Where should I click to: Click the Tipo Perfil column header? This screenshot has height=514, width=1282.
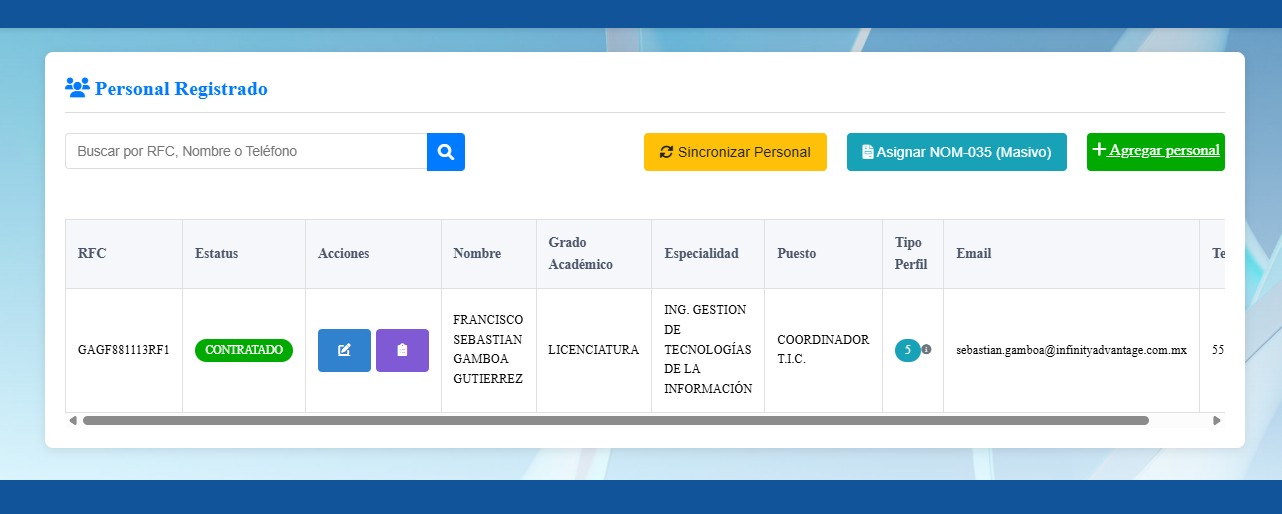pos(913,254)
